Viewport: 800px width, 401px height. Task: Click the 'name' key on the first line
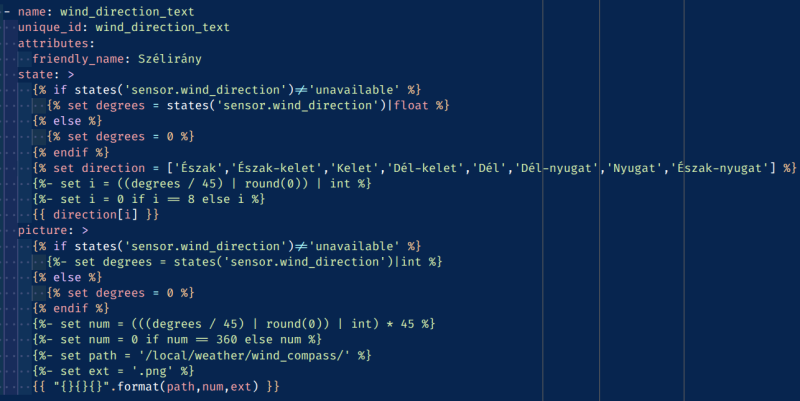[33, 11]
